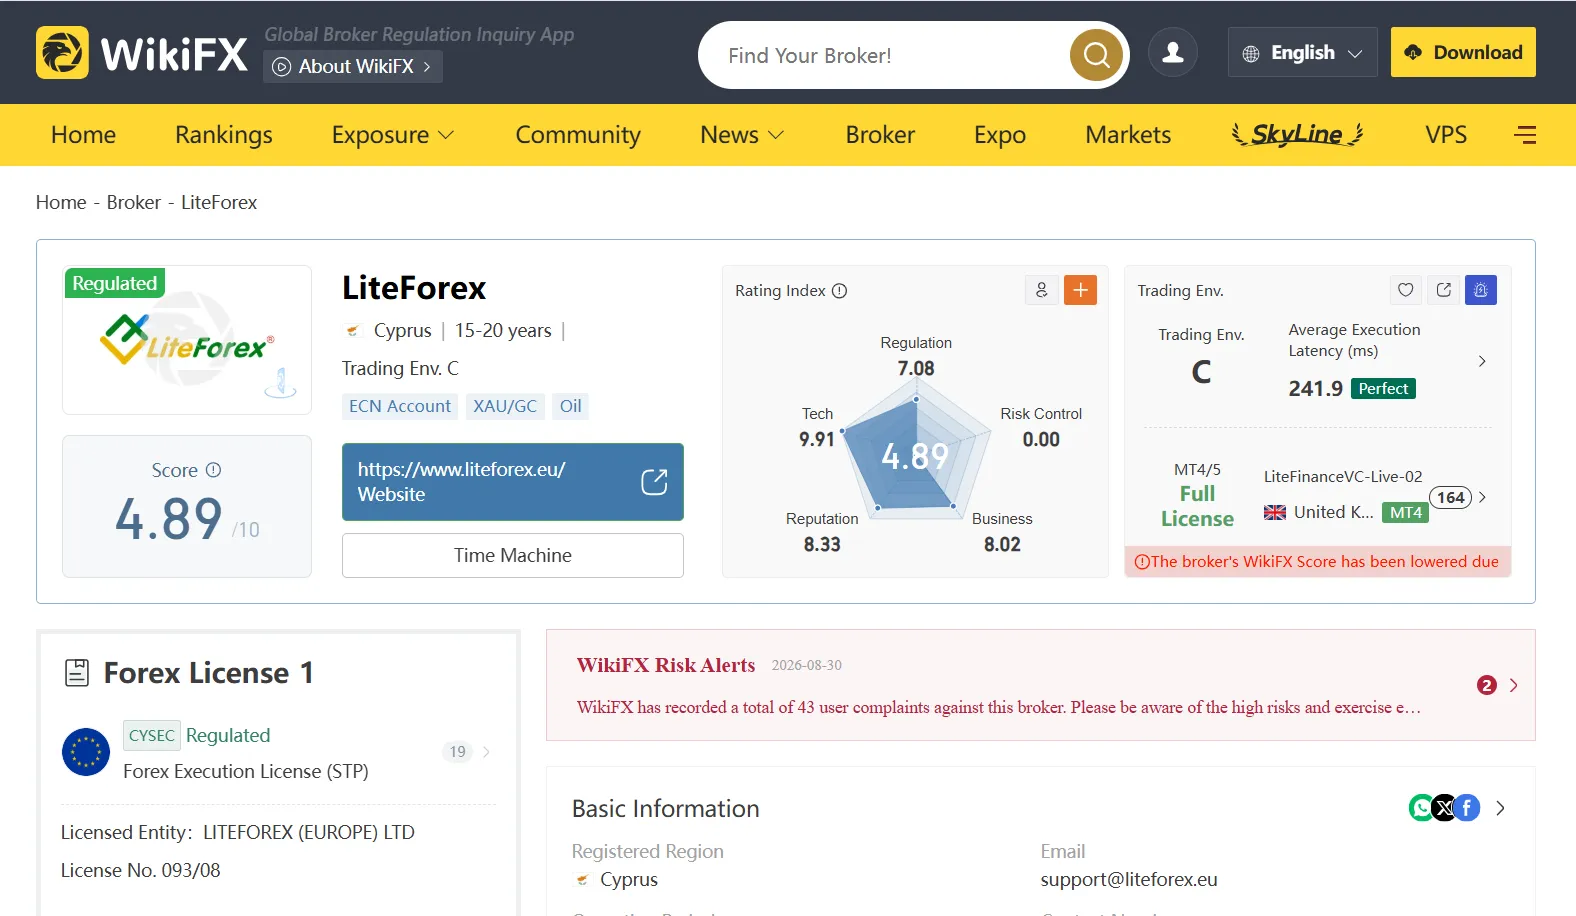
Task: Click the red score-lowered warning notice
Action: (1317, 562)
